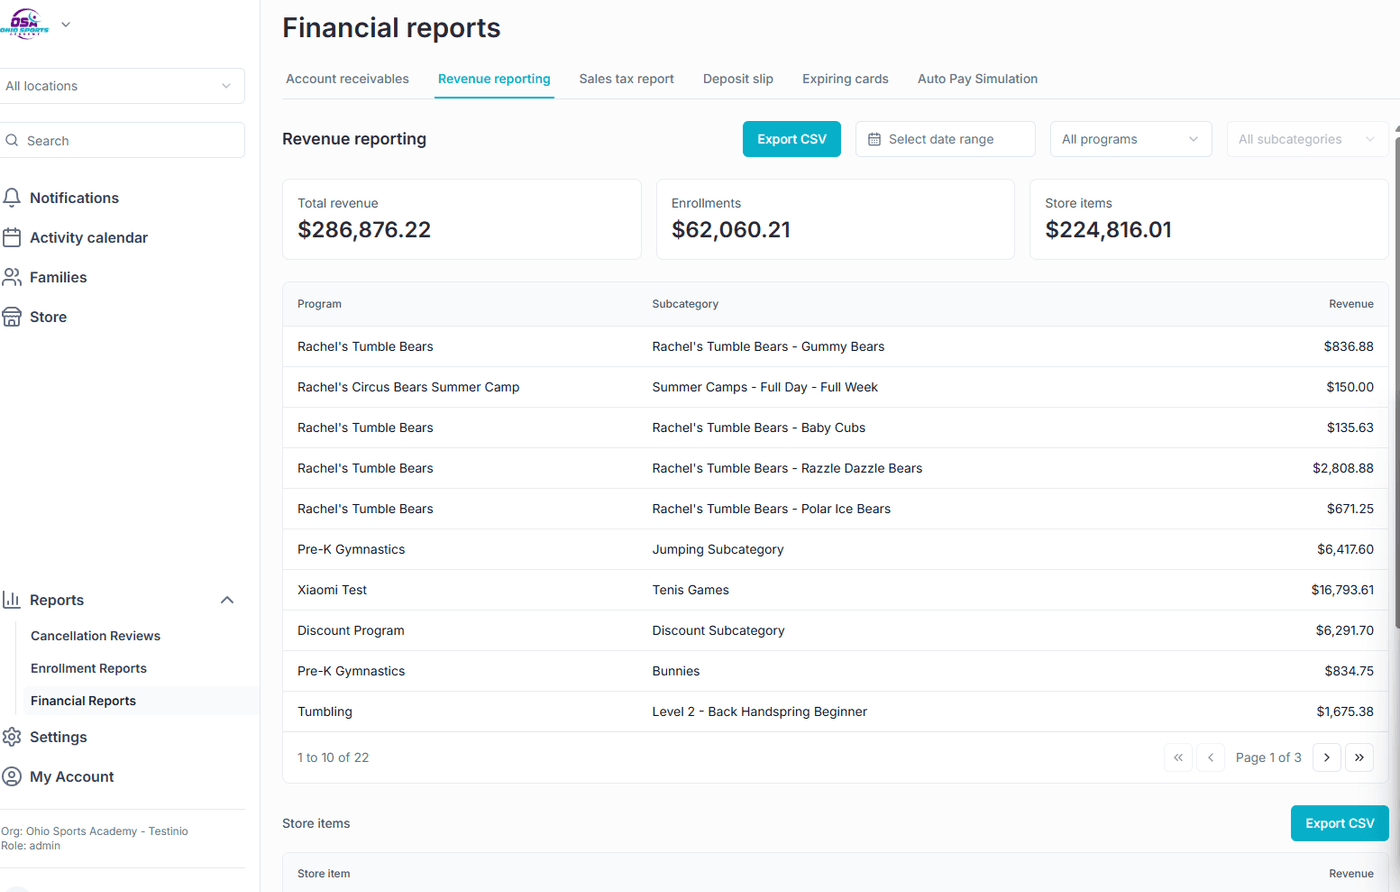Viewport: 1400px width, 892px height.
Task: Click the Store items $224,816.01 card
Action: pos(1209,219)
